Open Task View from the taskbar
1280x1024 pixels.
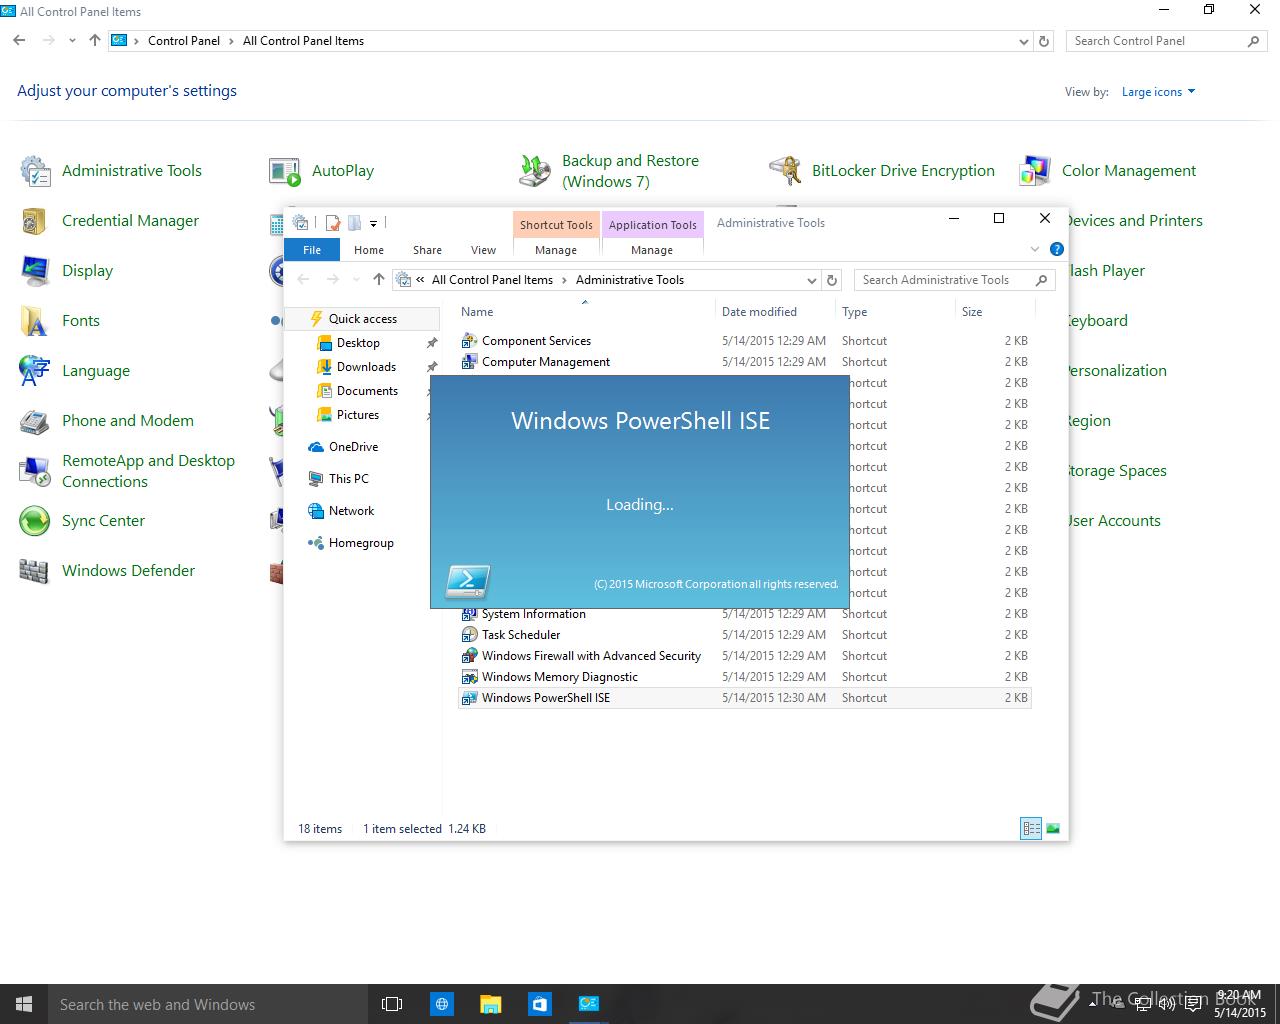[x=392, y=1004]
